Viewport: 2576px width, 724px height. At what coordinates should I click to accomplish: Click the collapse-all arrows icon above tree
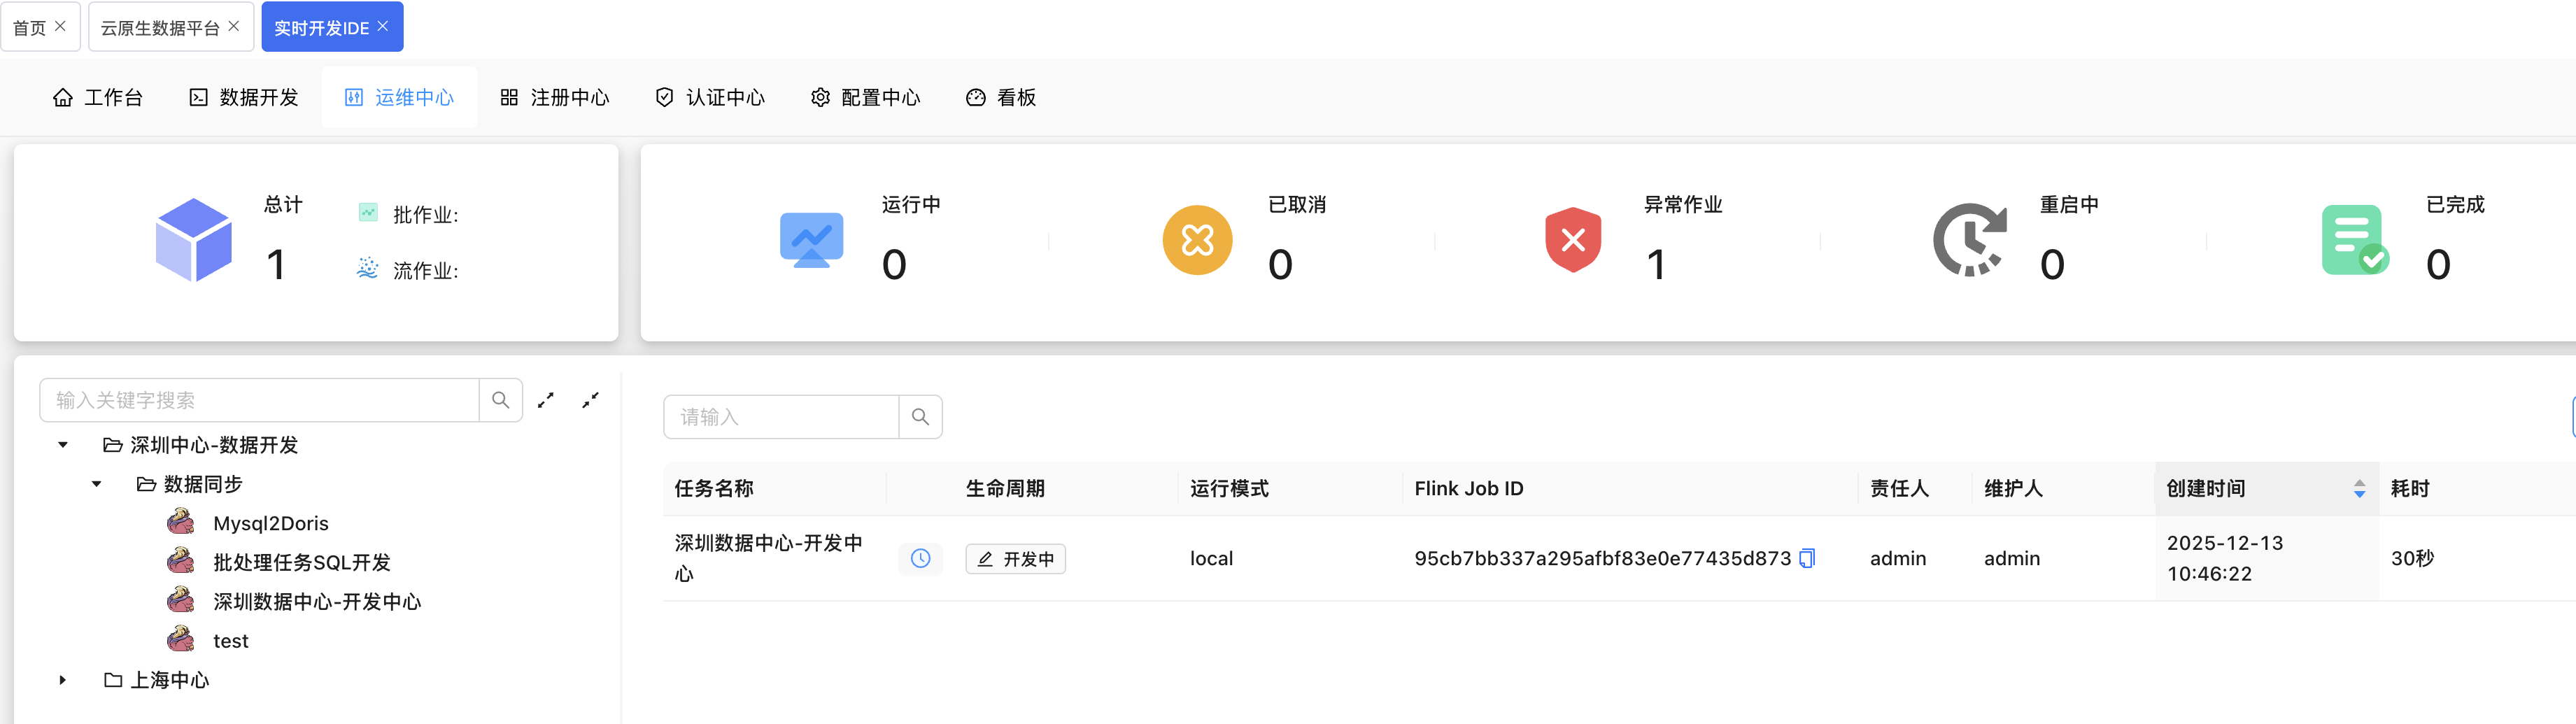591,400
